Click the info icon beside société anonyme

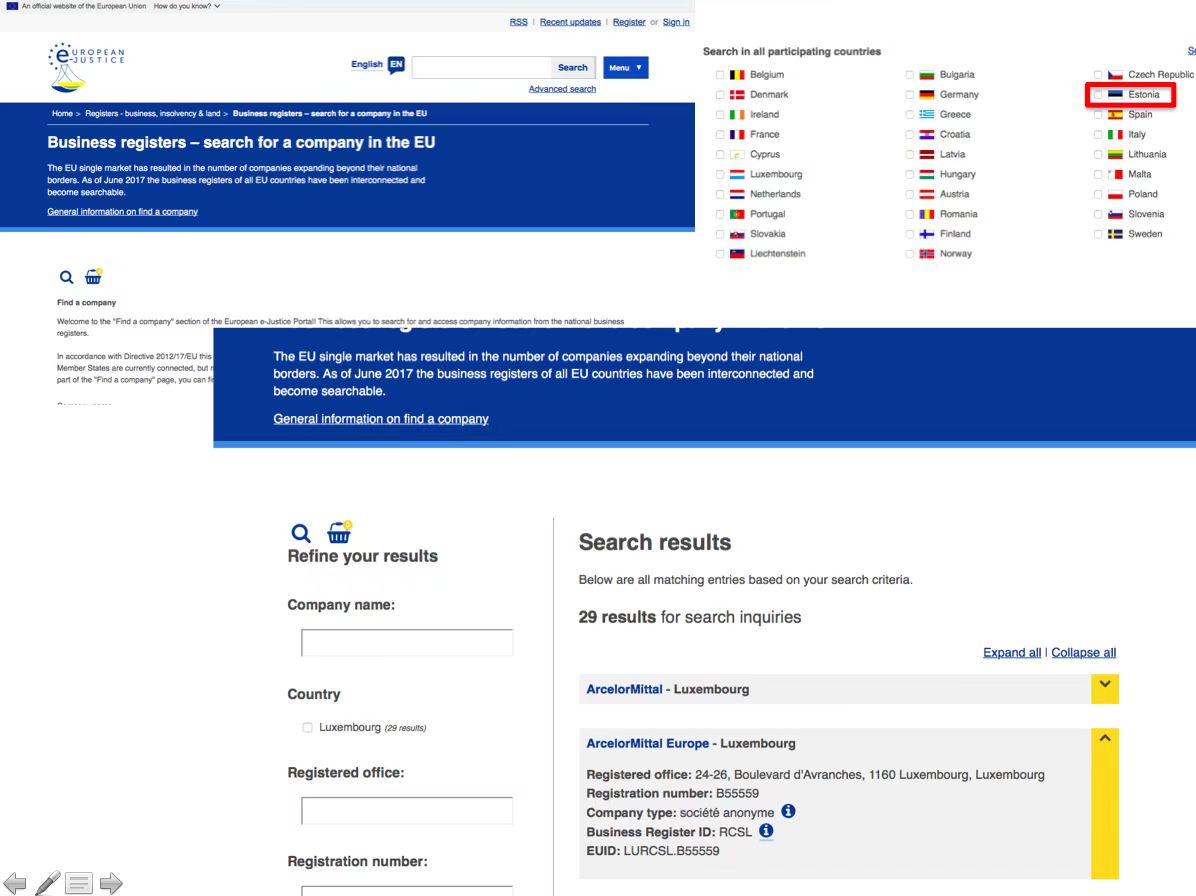point(788,811)
